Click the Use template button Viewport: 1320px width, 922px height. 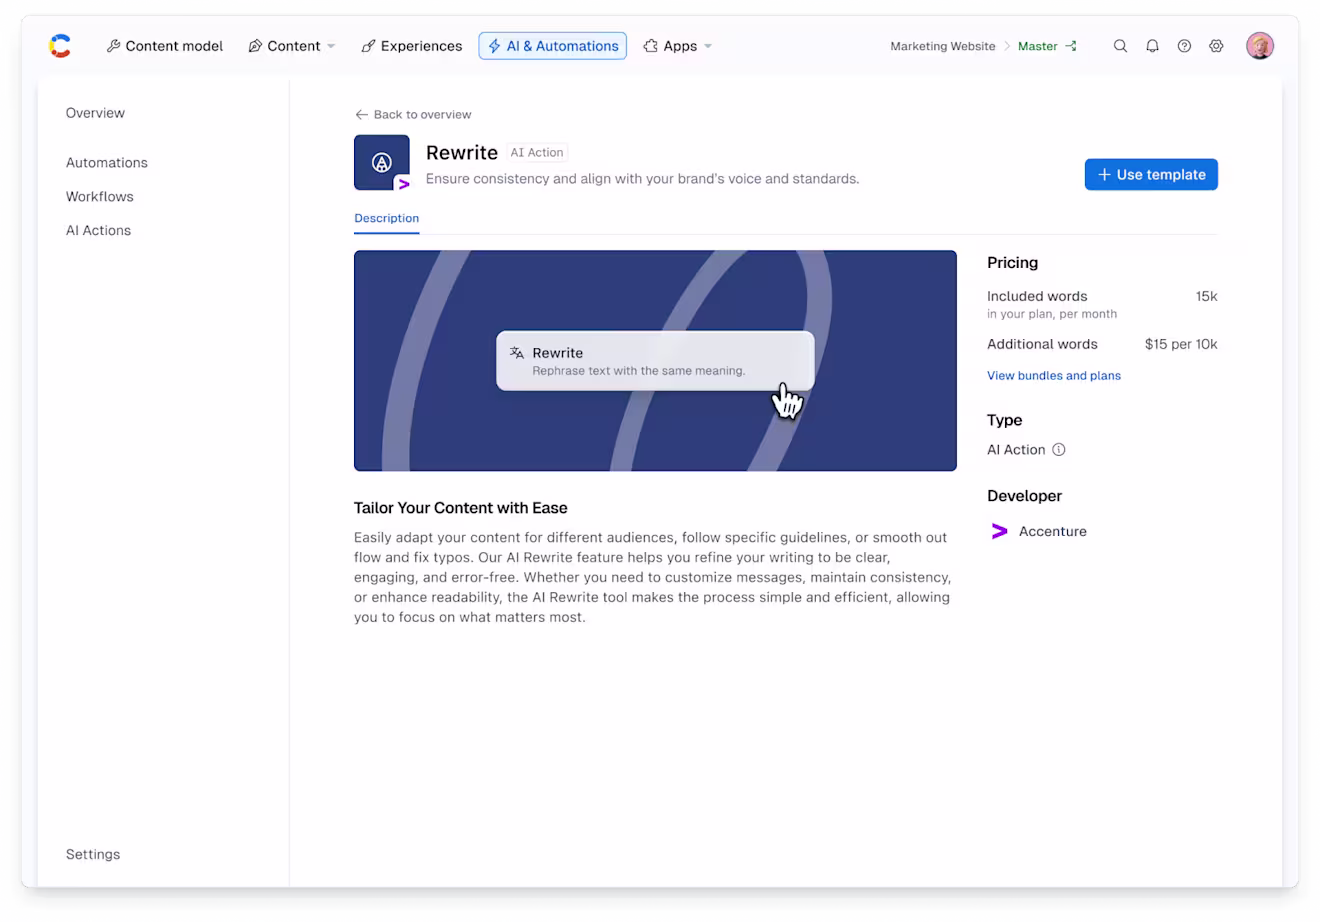tap(1151, 174)
